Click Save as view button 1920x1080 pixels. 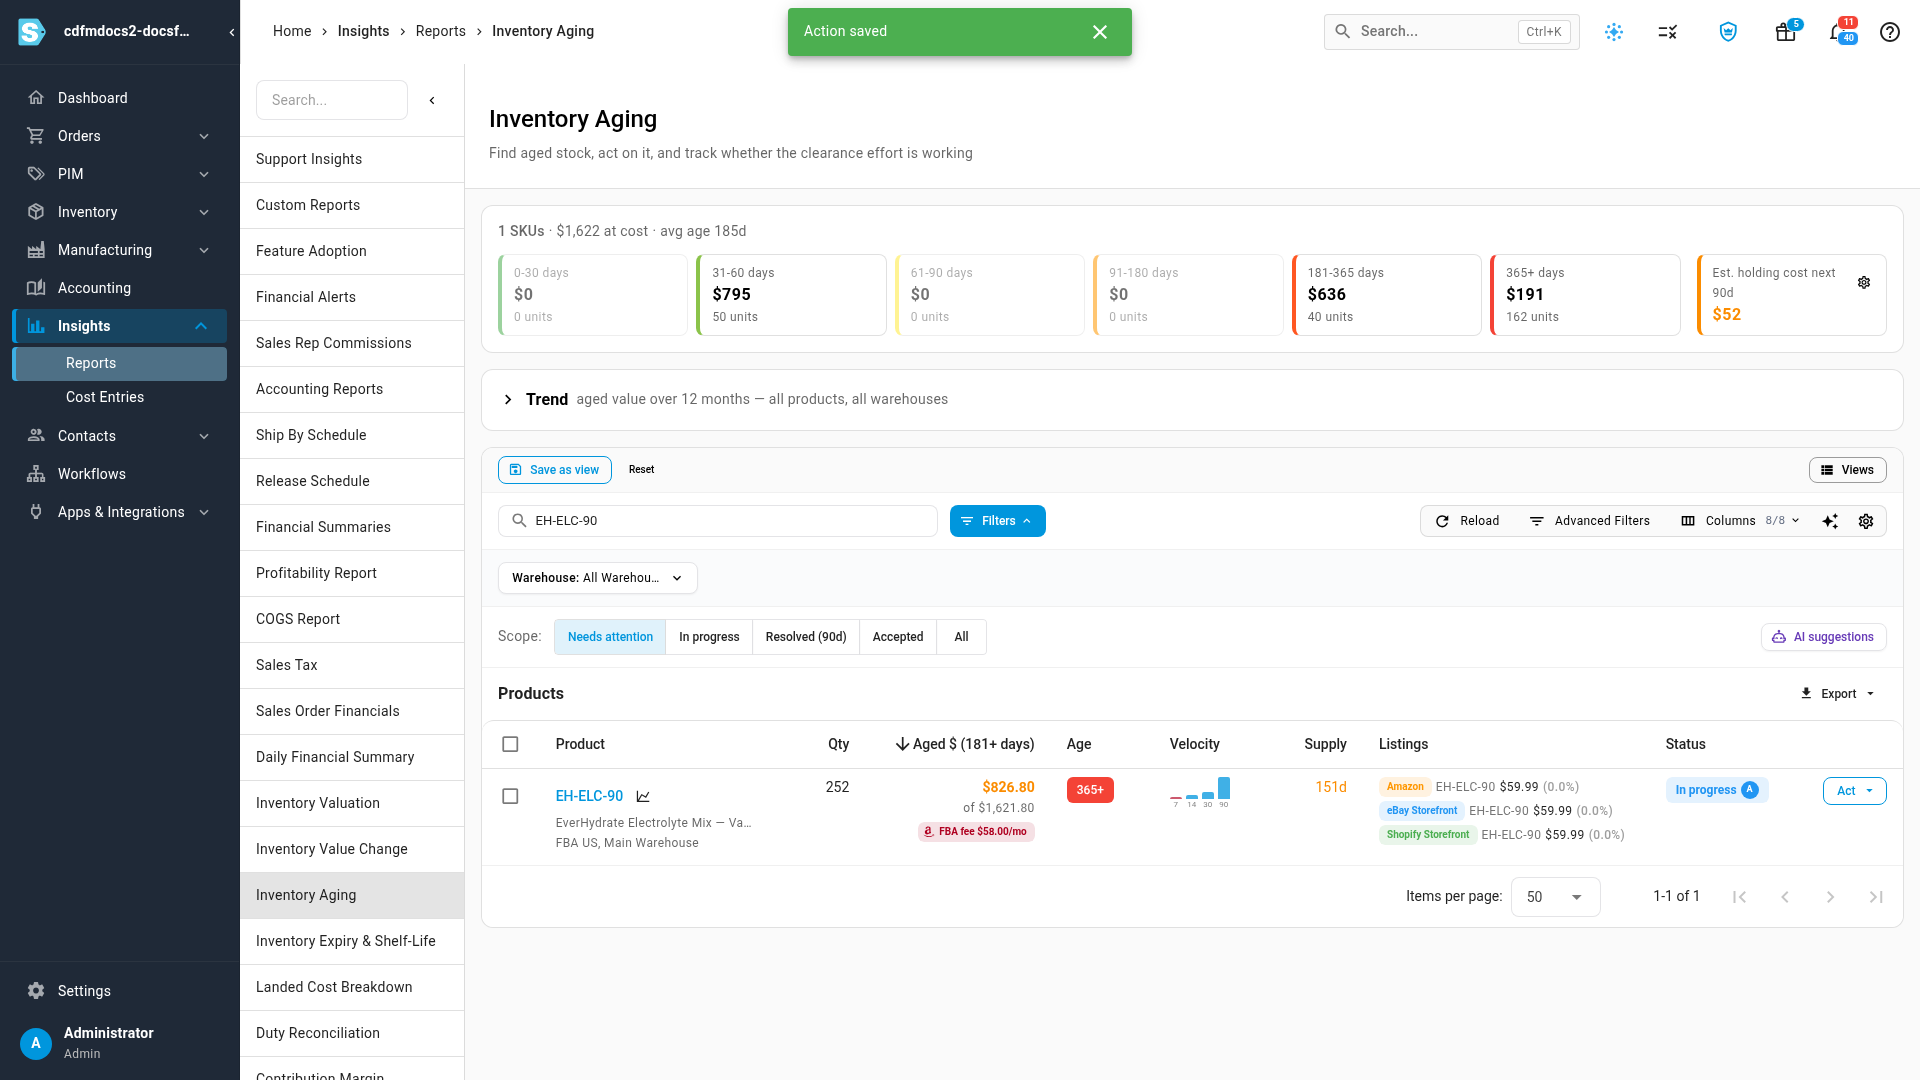(x=555, y=470)
